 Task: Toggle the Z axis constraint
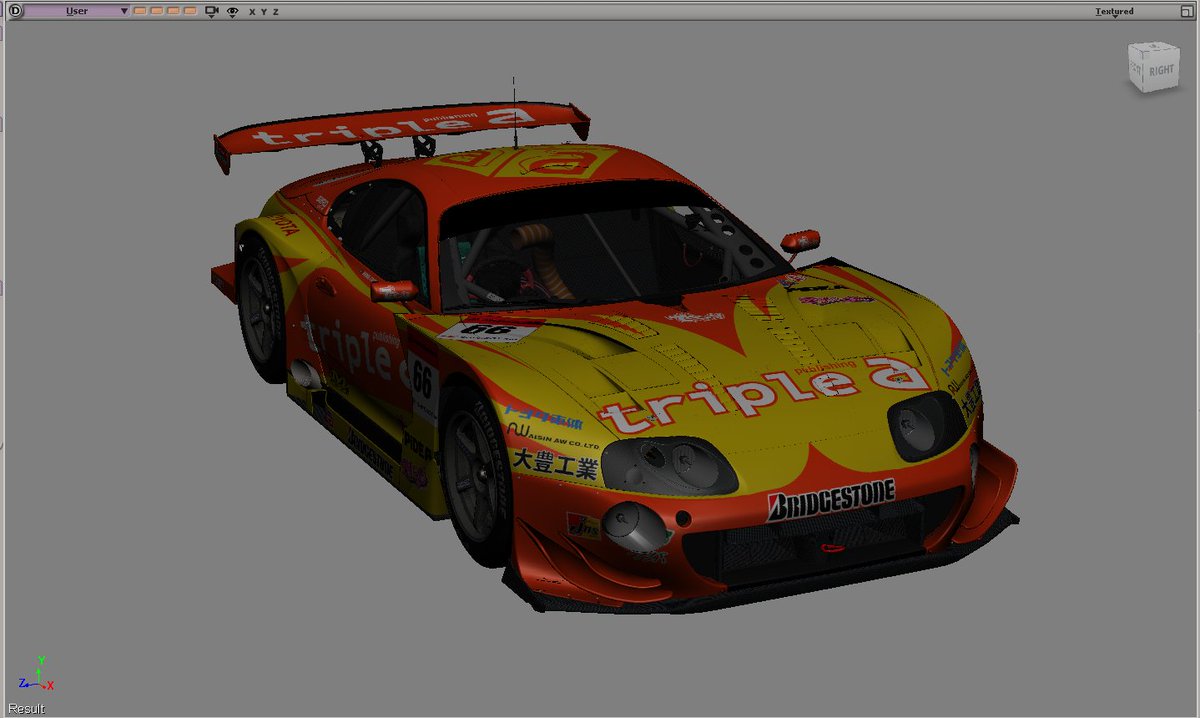pos(278,11)
